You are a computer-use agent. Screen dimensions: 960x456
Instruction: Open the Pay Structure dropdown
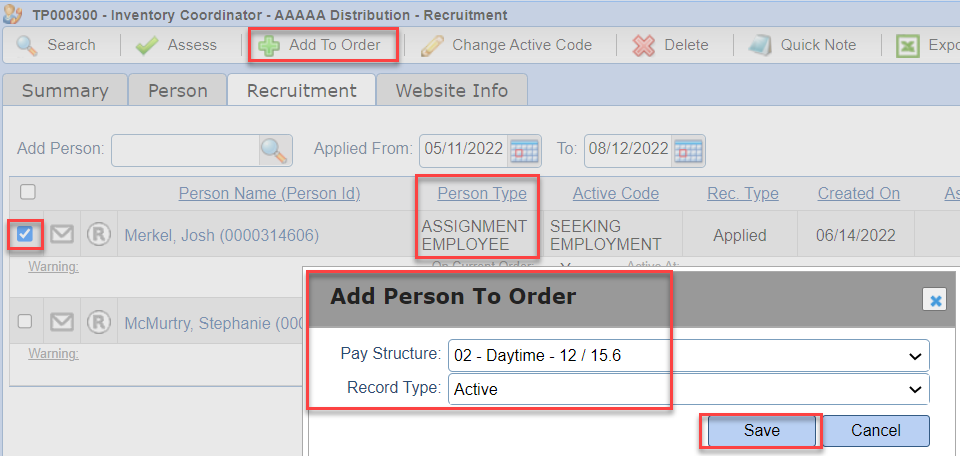(x=689, y=355)
